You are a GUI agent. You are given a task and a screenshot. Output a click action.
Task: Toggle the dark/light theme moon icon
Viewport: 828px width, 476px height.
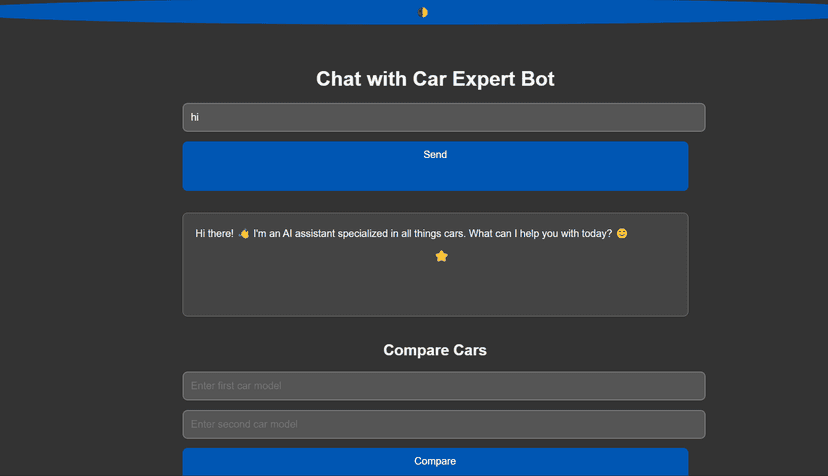click(423, 12)
